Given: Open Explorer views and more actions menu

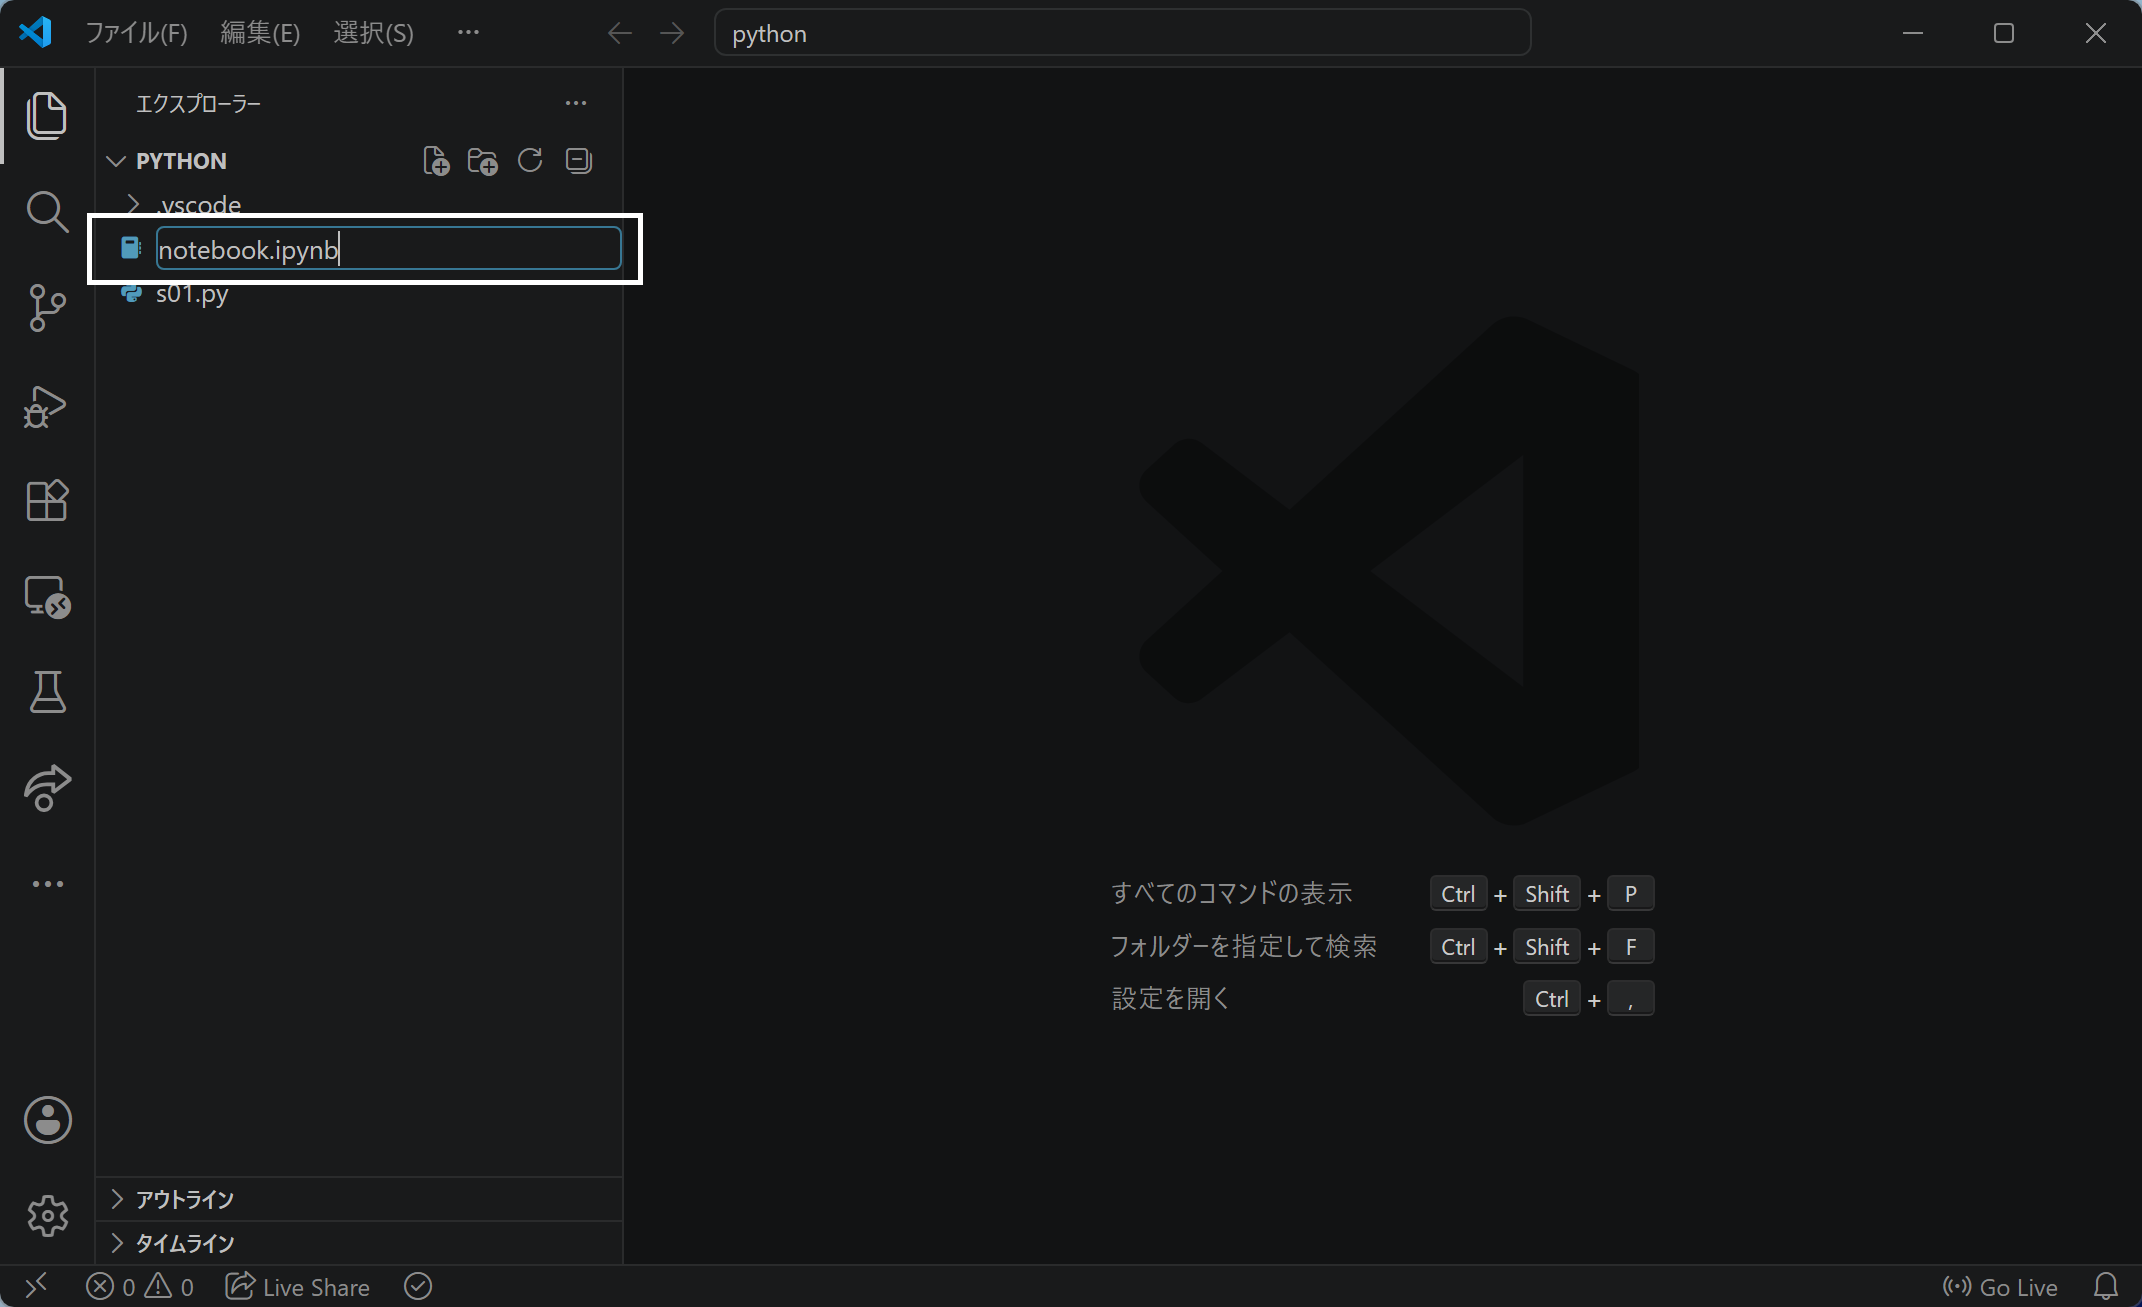Looking at the screenshot, I should point(576,103).
